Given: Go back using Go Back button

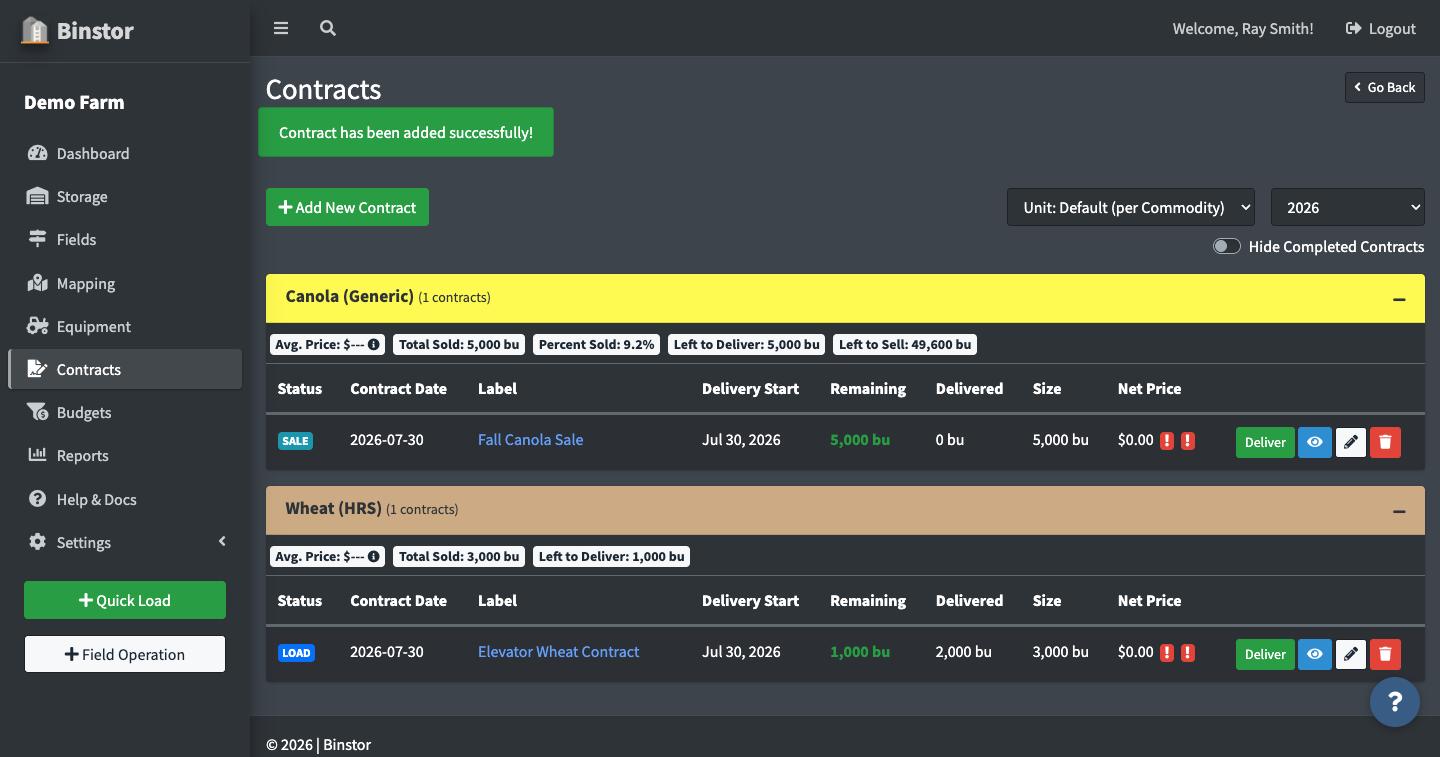Looking at the screenshot, I should click(1385, 87).
